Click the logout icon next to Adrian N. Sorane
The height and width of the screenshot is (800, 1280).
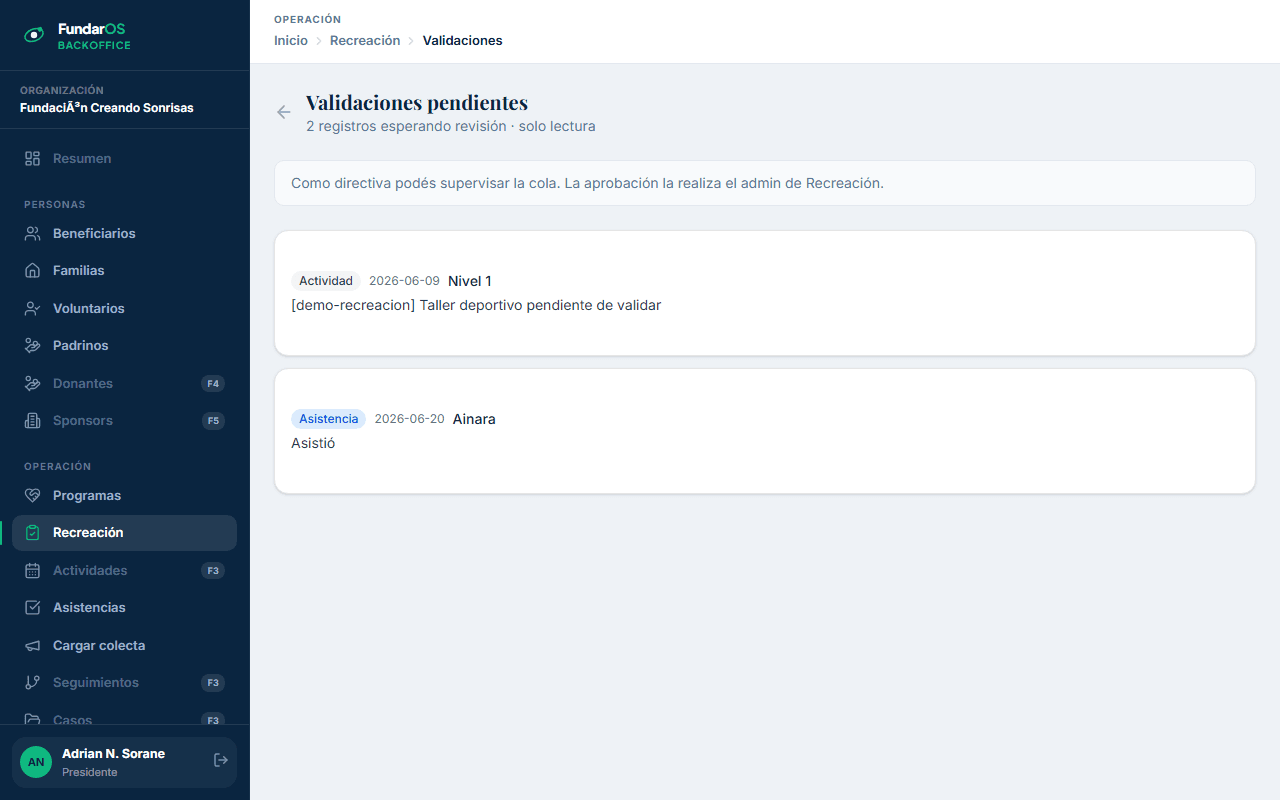221,761
